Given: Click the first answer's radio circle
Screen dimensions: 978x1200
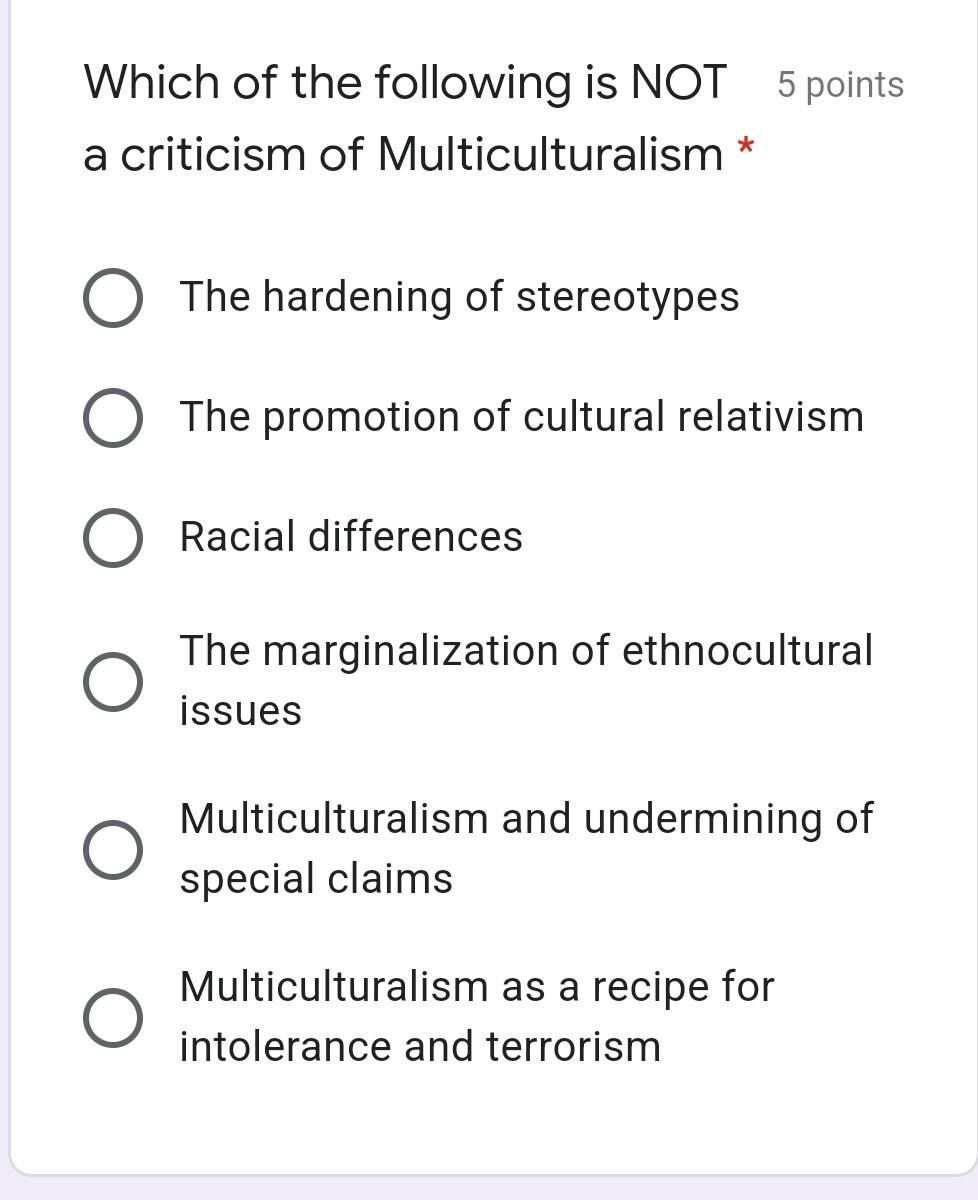Looking at the screenshot, I should [112, 296].
